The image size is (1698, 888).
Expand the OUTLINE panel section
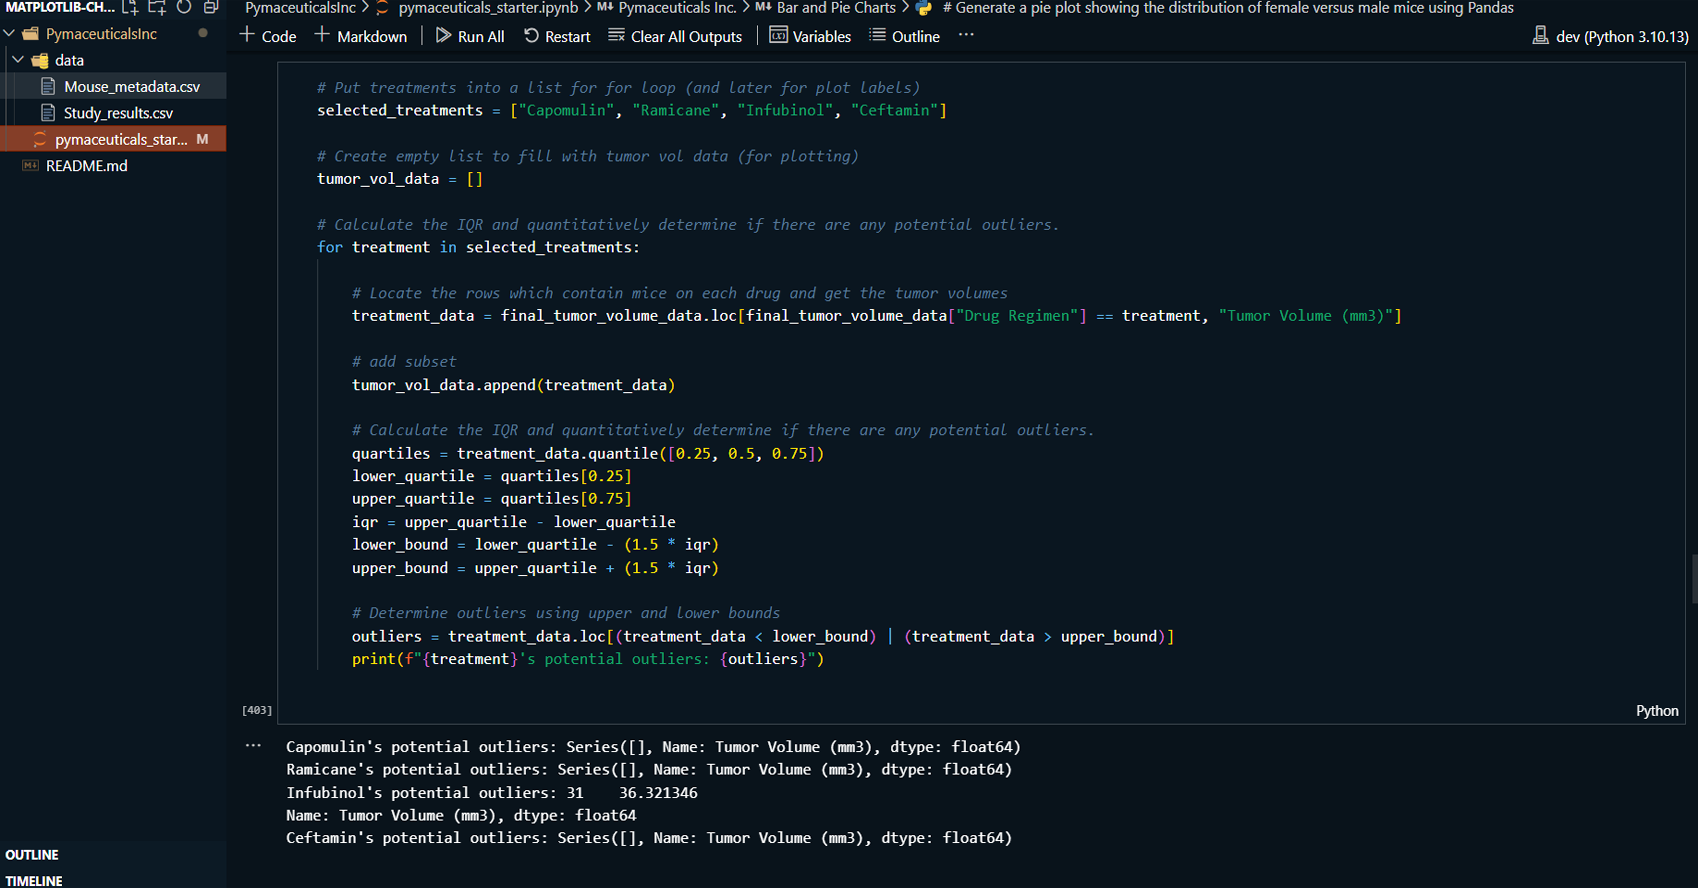click(x=32, y=855)
